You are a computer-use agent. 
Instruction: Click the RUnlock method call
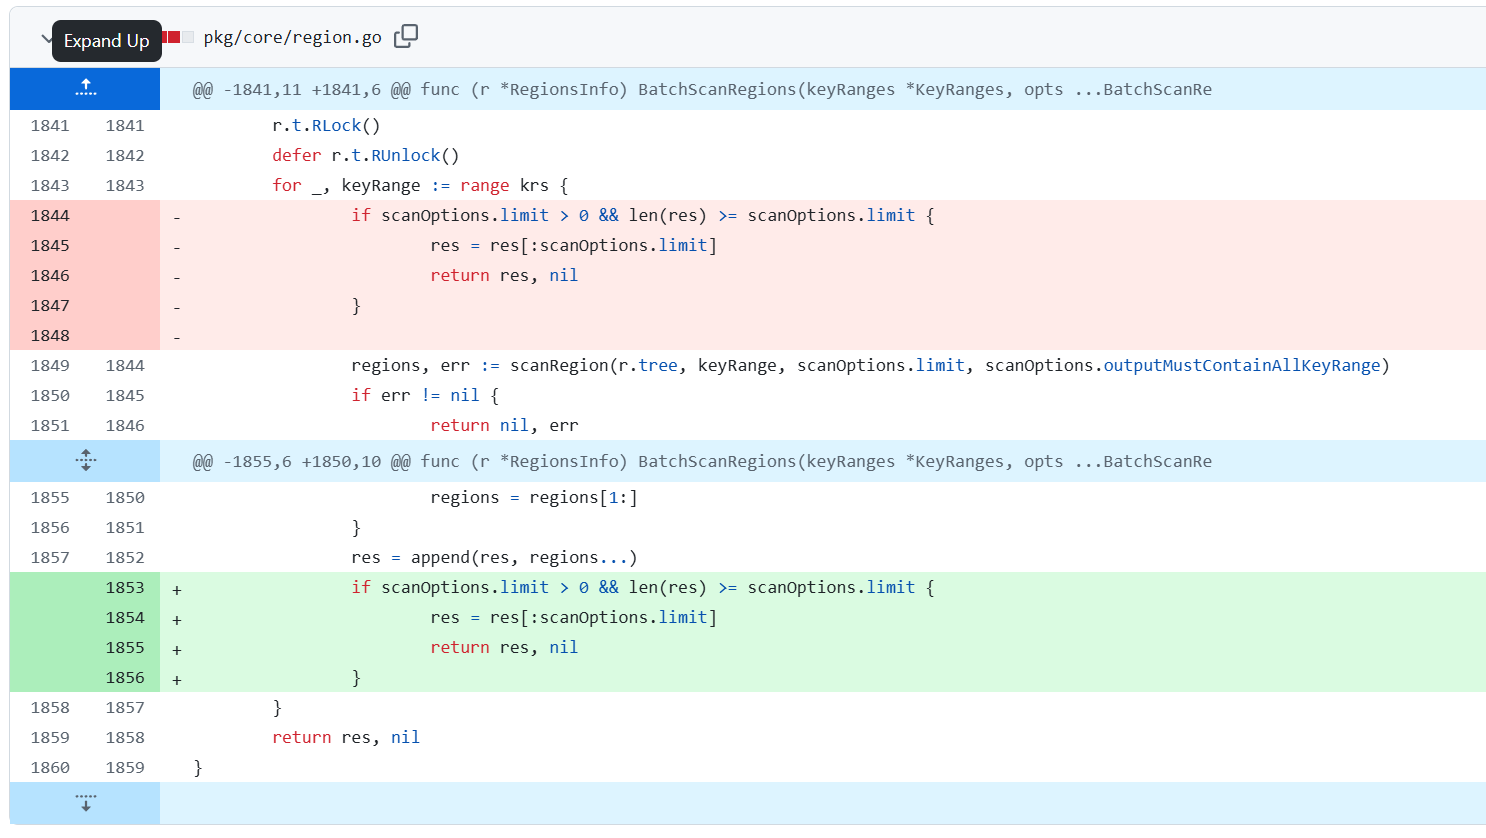point(405,156)
